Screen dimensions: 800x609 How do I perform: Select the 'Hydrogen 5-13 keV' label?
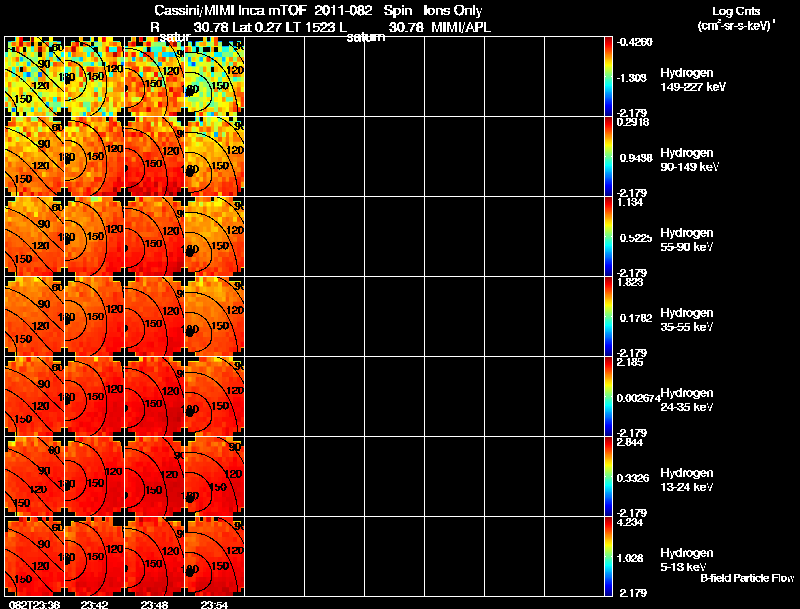tap(687, 560)
